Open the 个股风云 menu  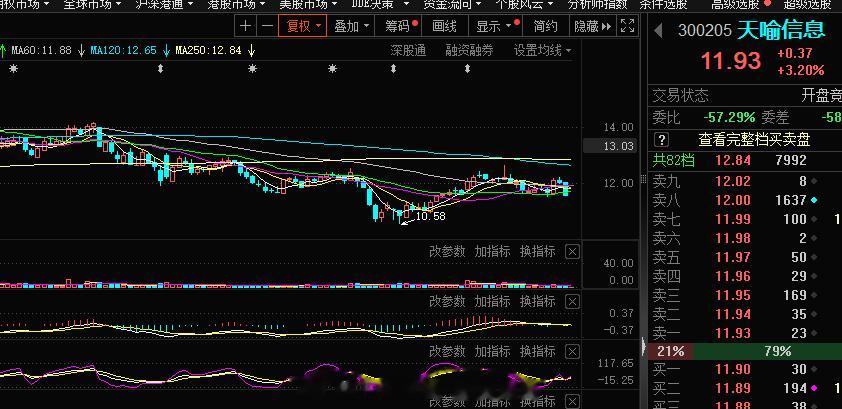pyautogui.click(x=524, y=4)
